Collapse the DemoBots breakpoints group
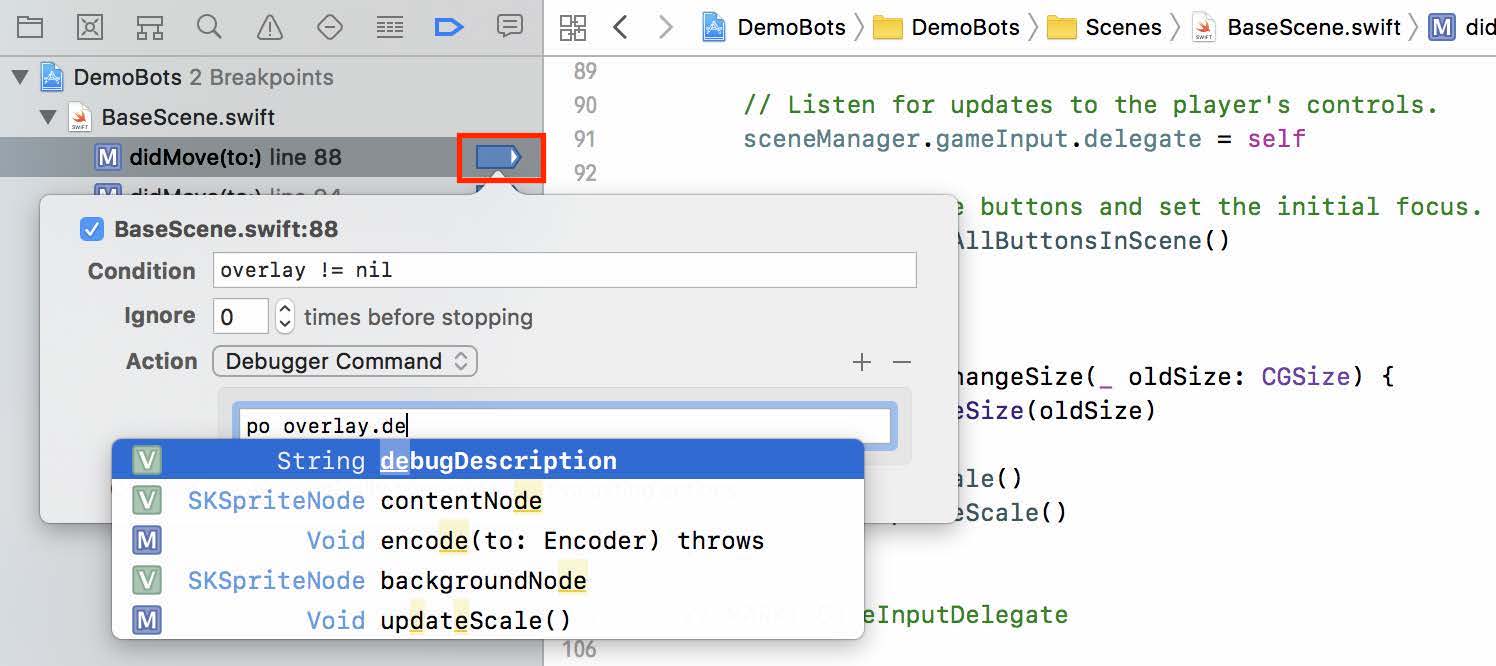The width and height of the screenshot is (1496, 666). point(20,77)
